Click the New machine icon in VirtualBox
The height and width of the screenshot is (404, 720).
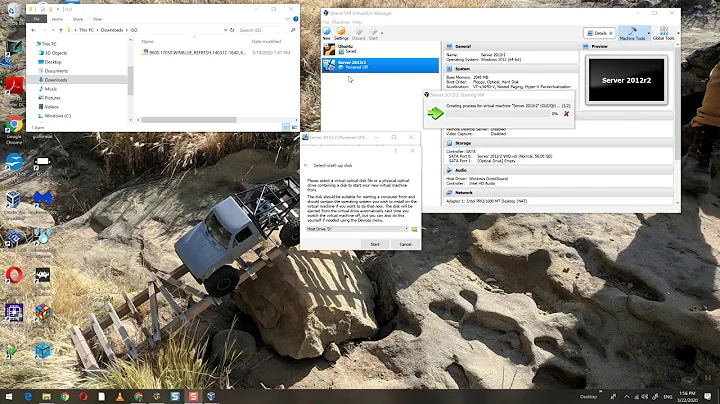coord(326,33)
